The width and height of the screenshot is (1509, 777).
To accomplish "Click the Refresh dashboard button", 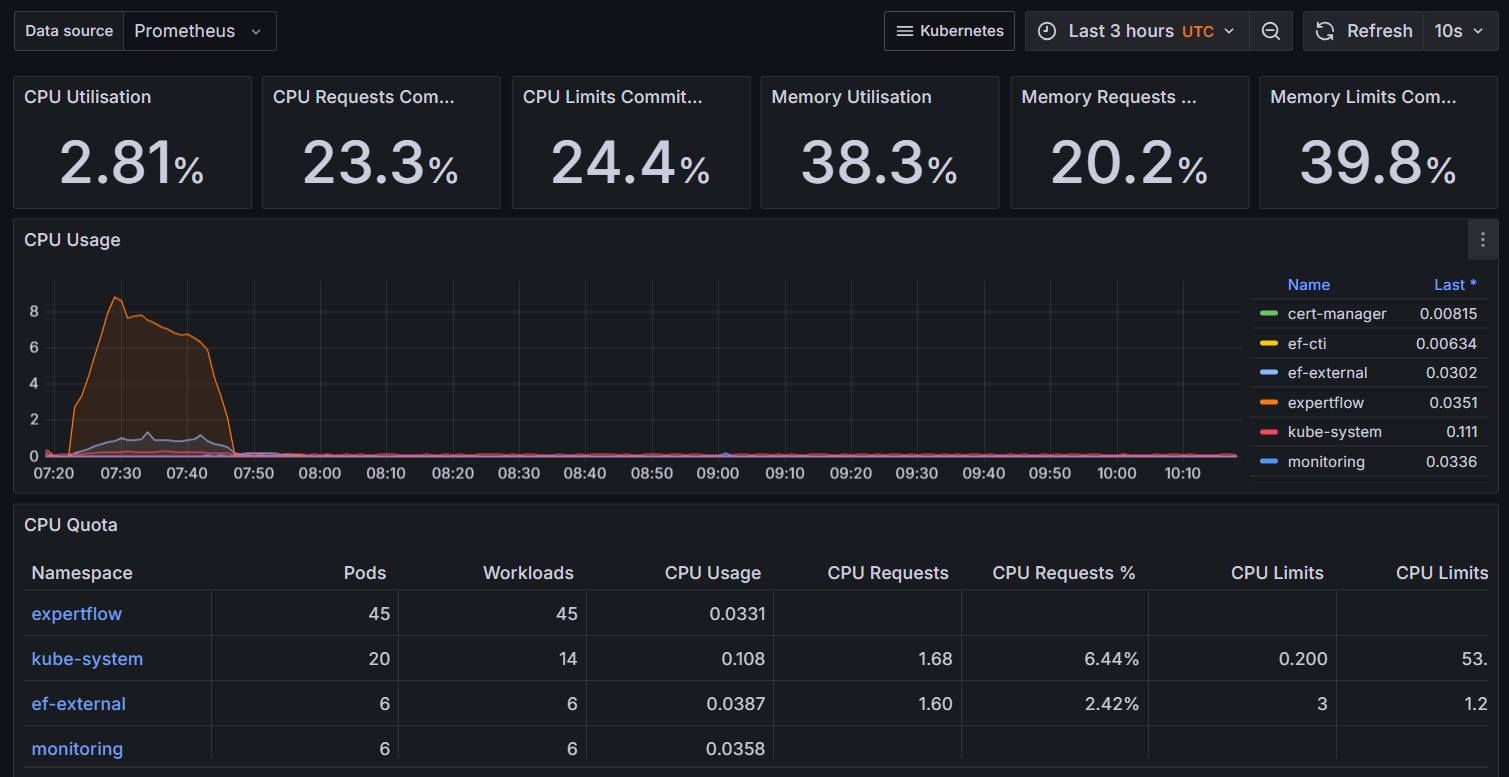I will tap(1364, 31).
